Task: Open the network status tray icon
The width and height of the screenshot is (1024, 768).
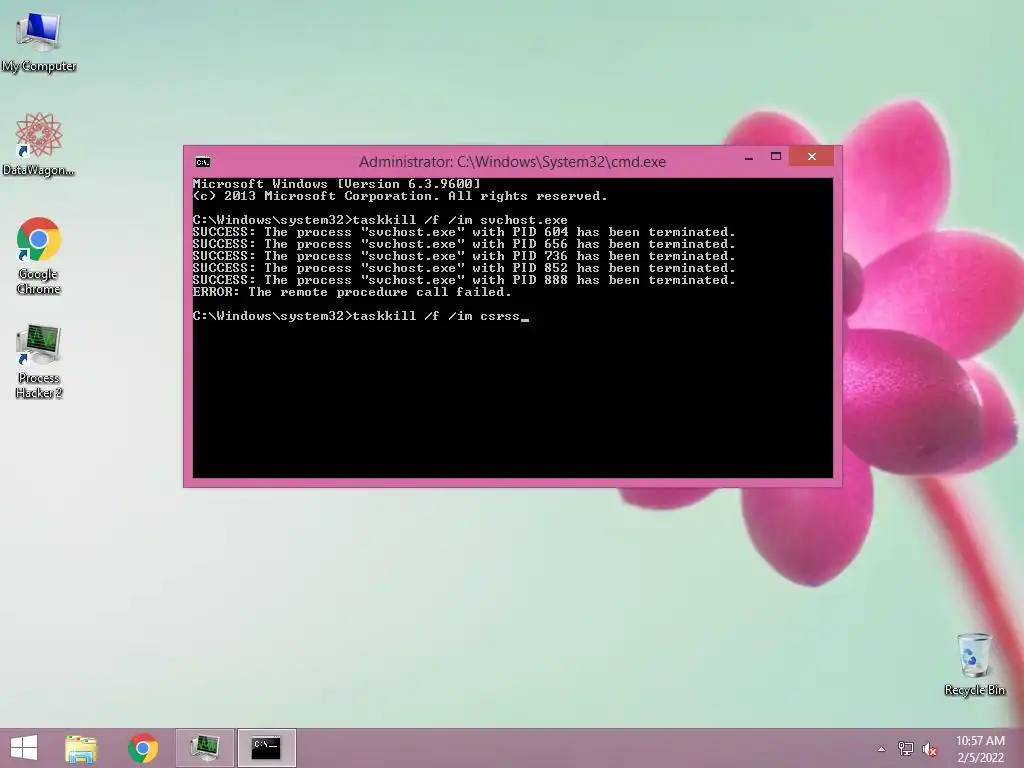Action: click(x=905, y=748)
